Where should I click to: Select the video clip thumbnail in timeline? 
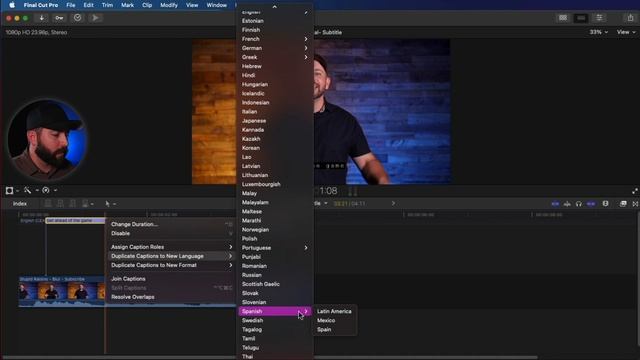pos(61,291)
